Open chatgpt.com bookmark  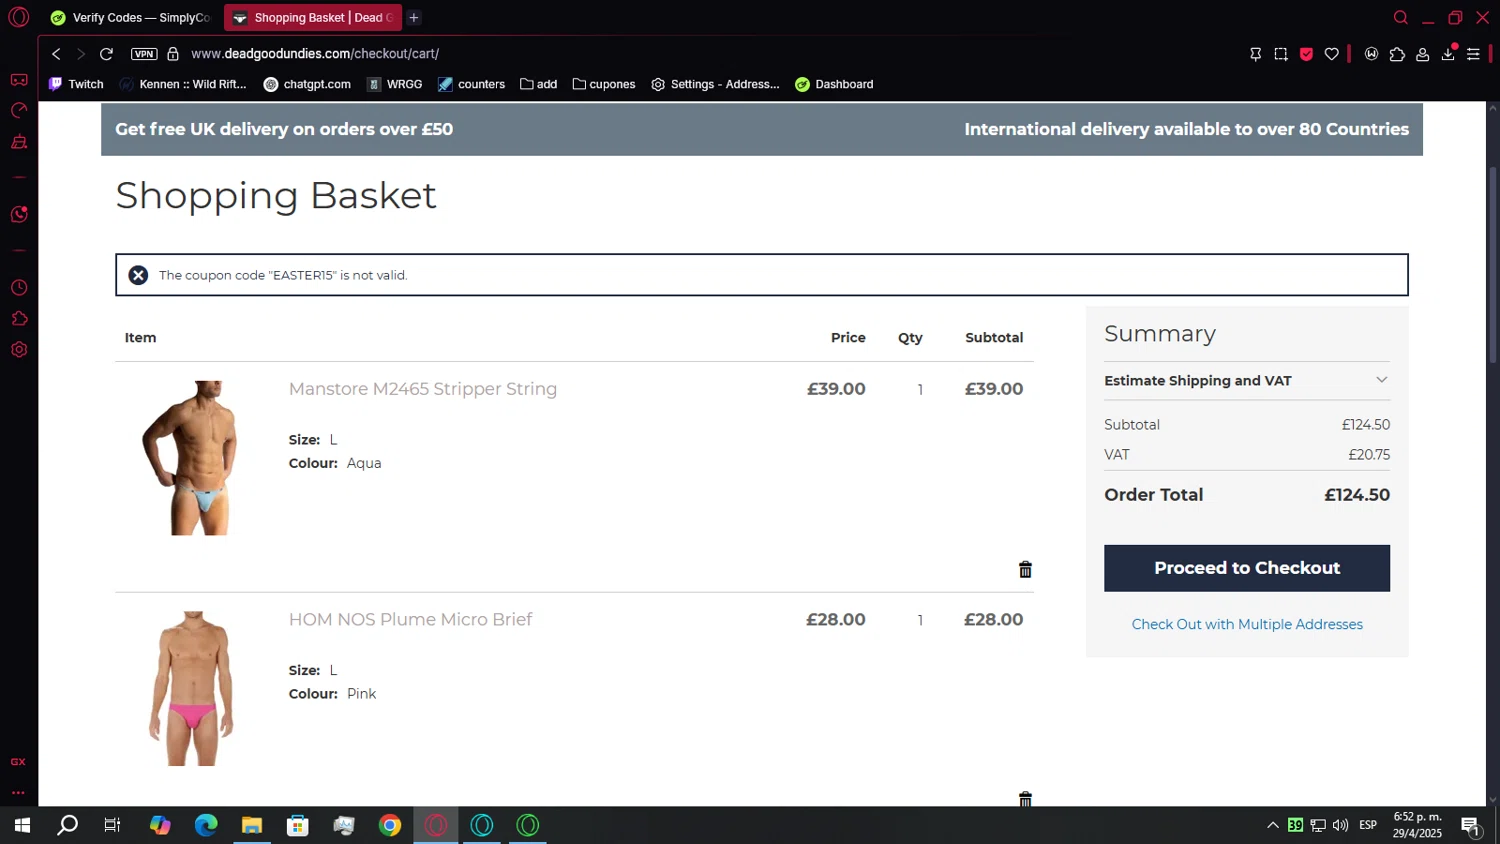pyautogui.click(x=307, y=84)
